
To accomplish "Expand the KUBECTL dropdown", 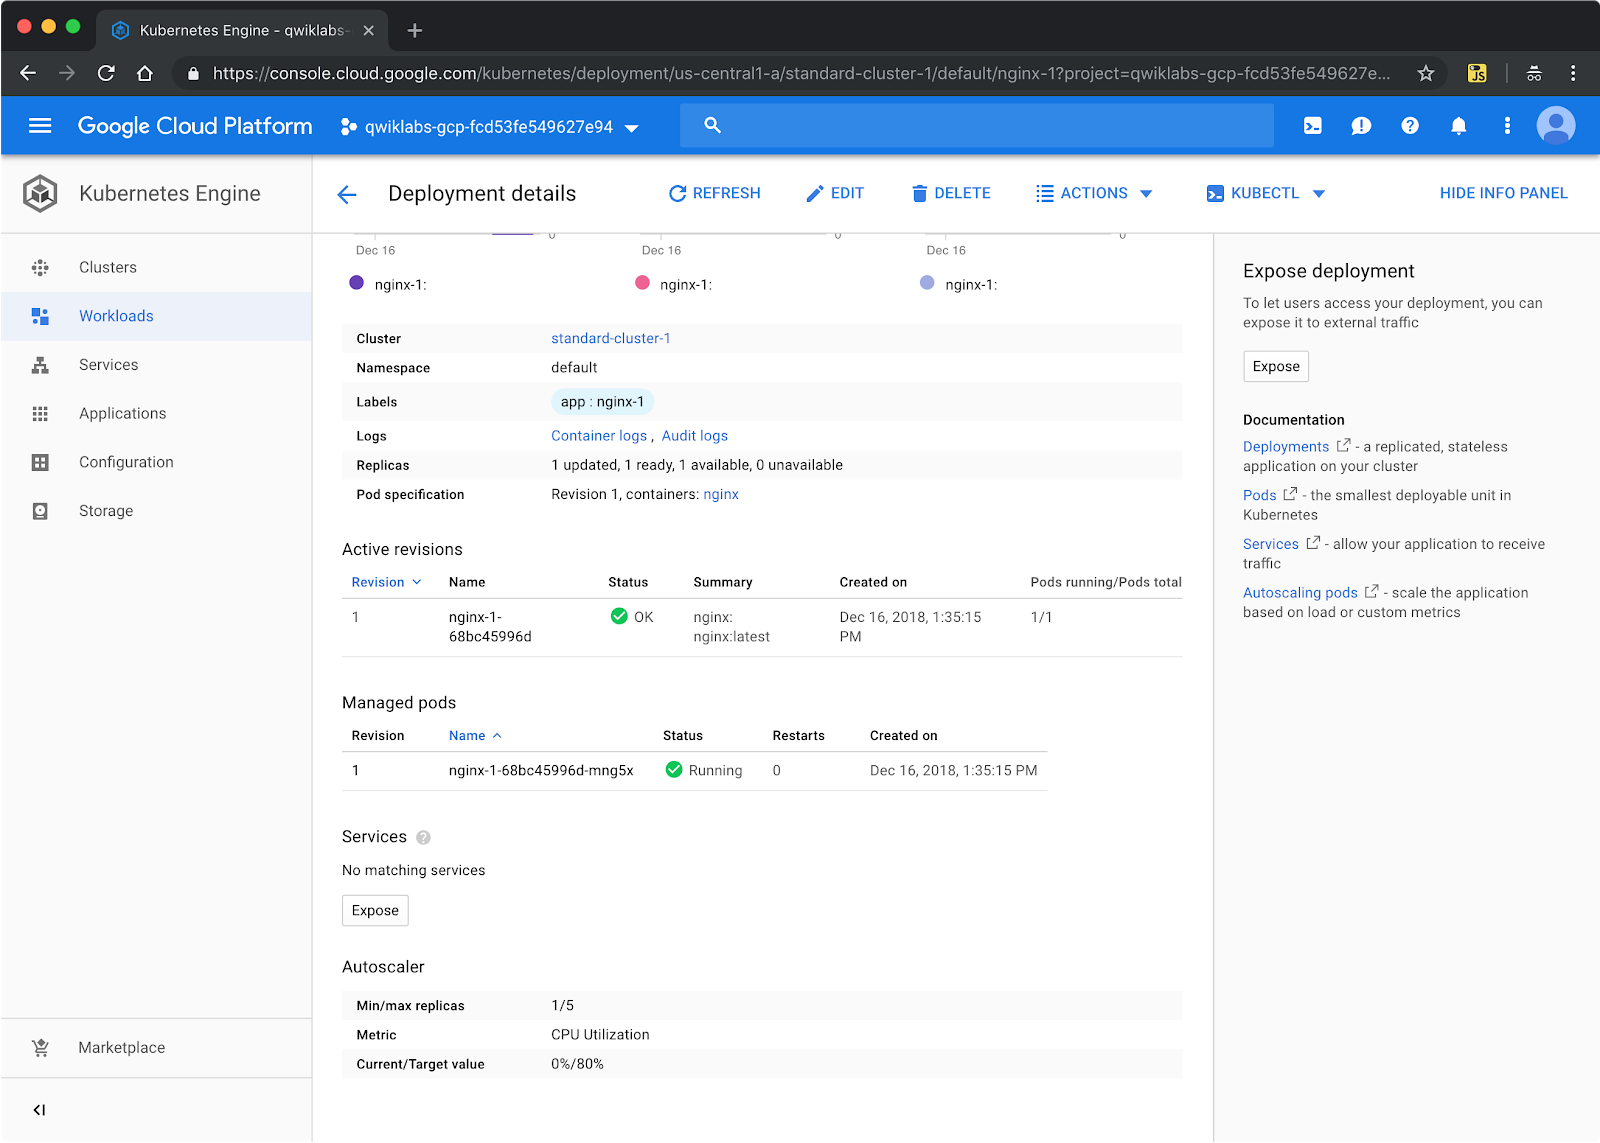I will click(1265, 194).
